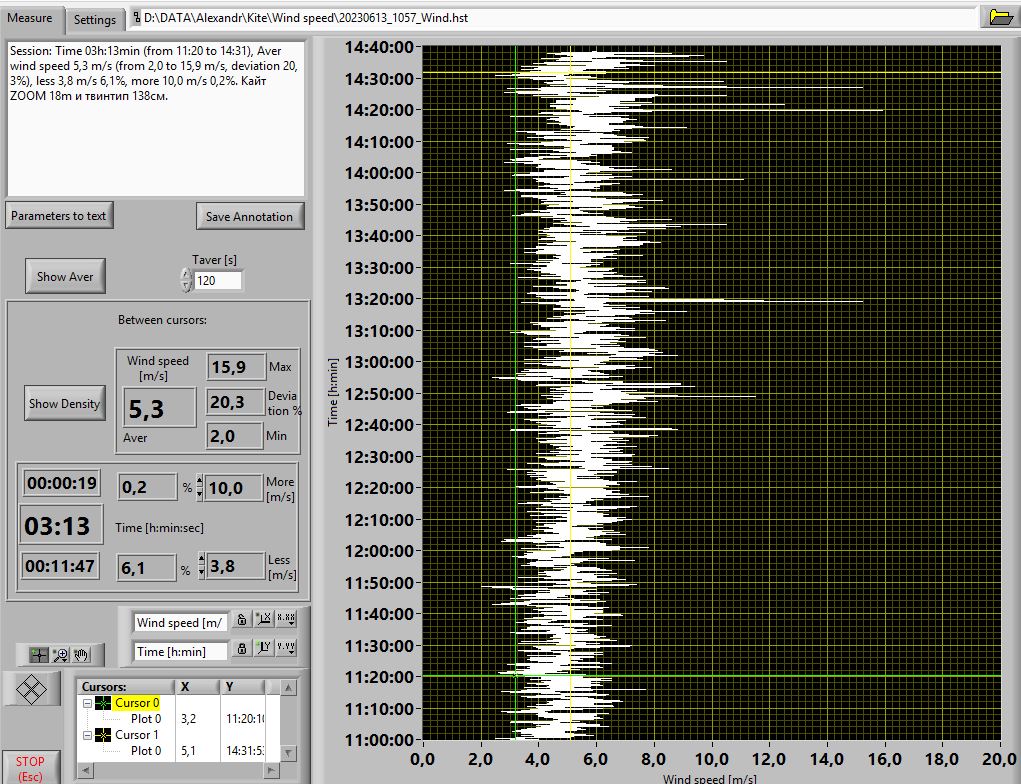This screenshot has height=784, width=1021.
Task: Click the Min wind speed value 2,0
Action: pyautogui.click(x=235, y=436)
